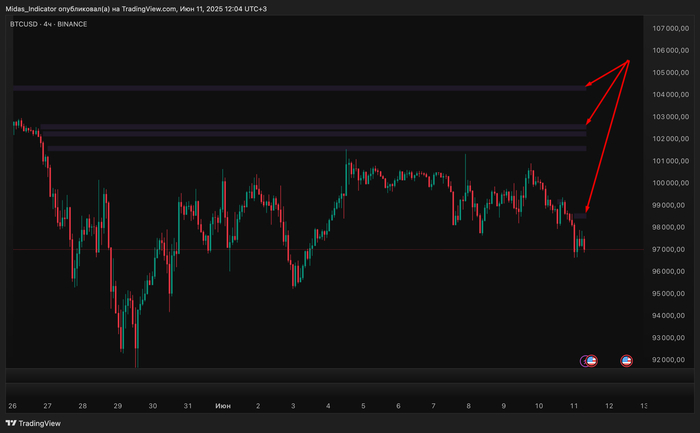Select the purple zone just above 101 000

click(x=315, y=149)
